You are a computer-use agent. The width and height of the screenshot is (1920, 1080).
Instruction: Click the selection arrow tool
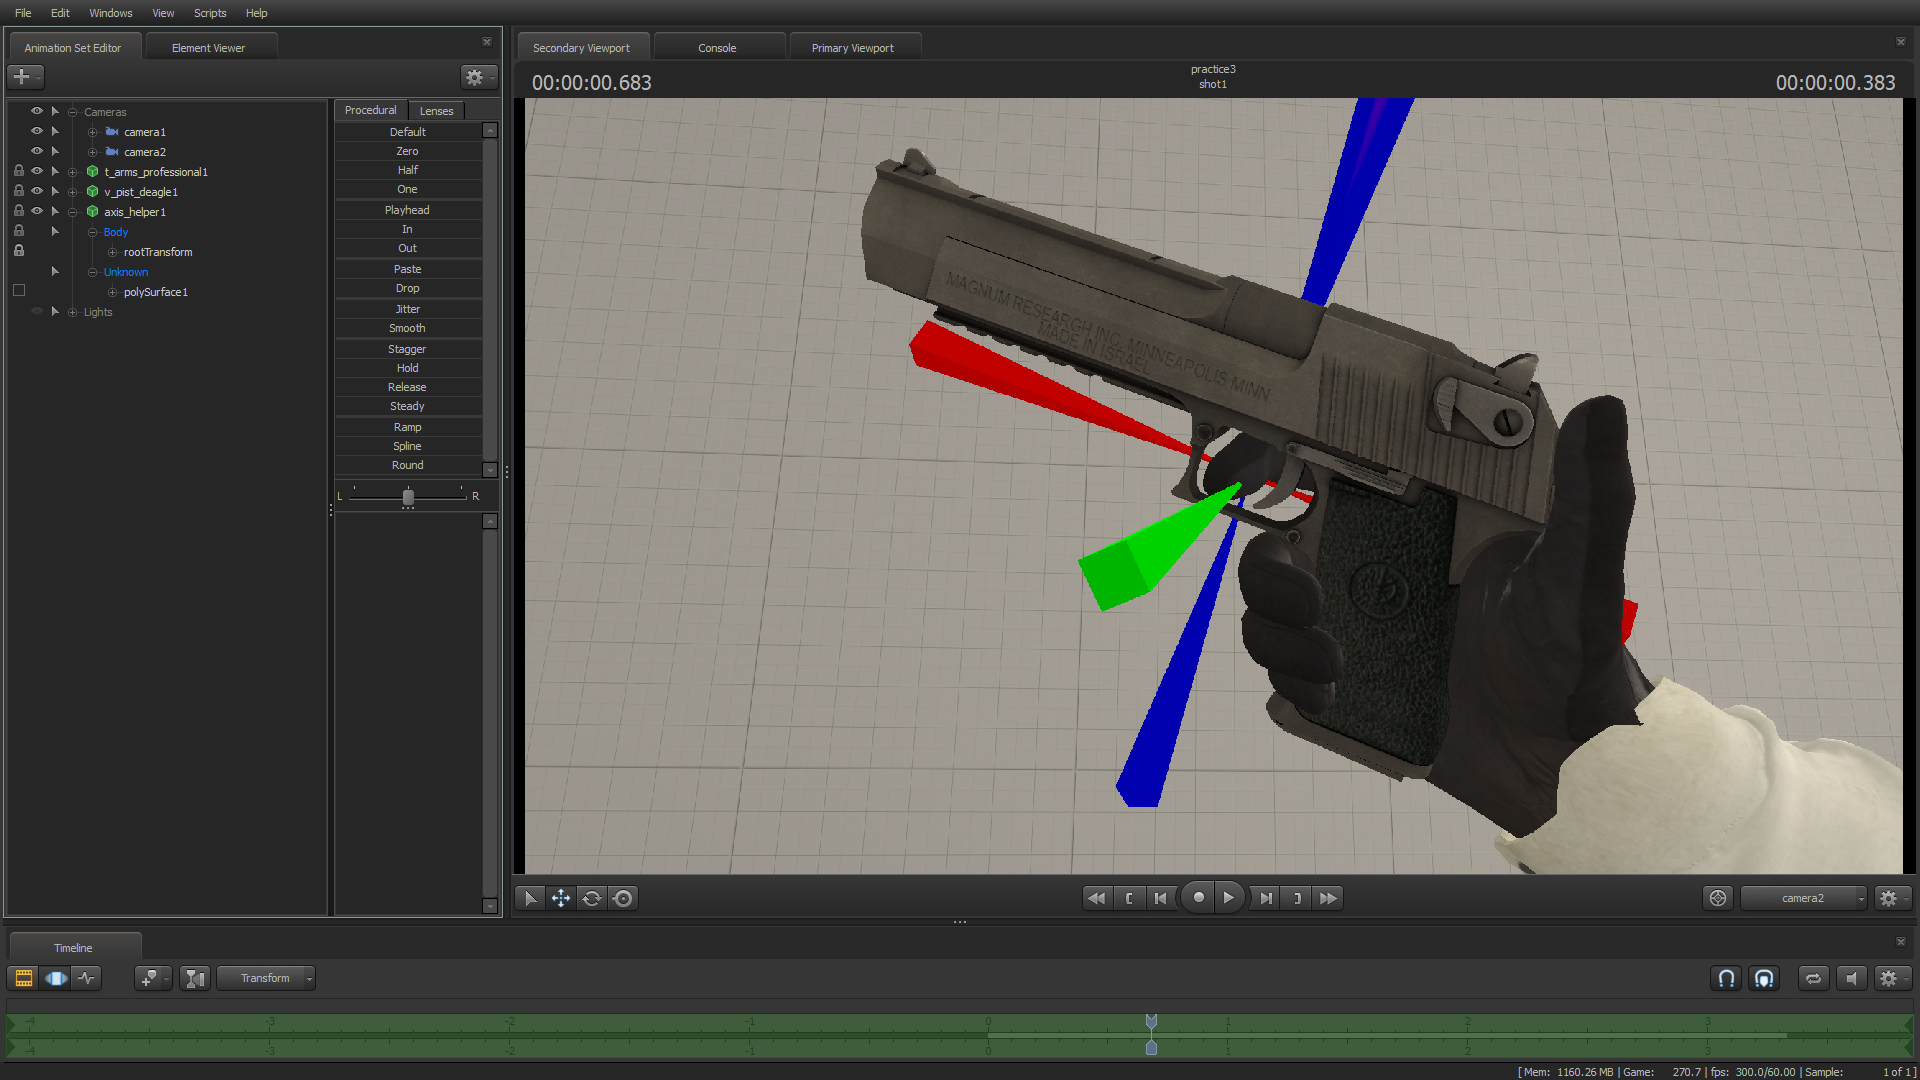click(530, 898)
